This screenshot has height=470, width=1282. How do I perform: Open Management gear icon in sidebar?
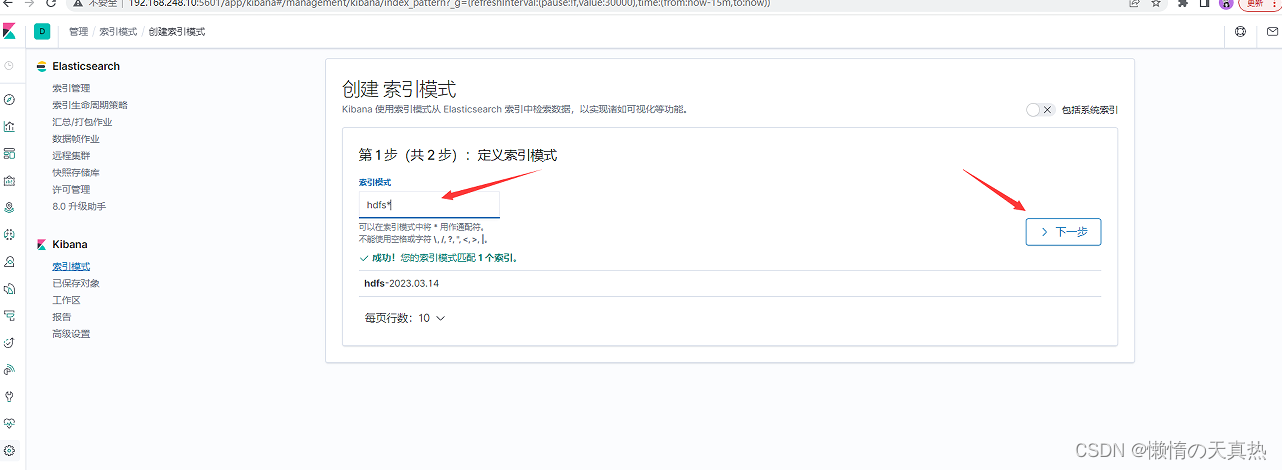(x=9, y=450)
